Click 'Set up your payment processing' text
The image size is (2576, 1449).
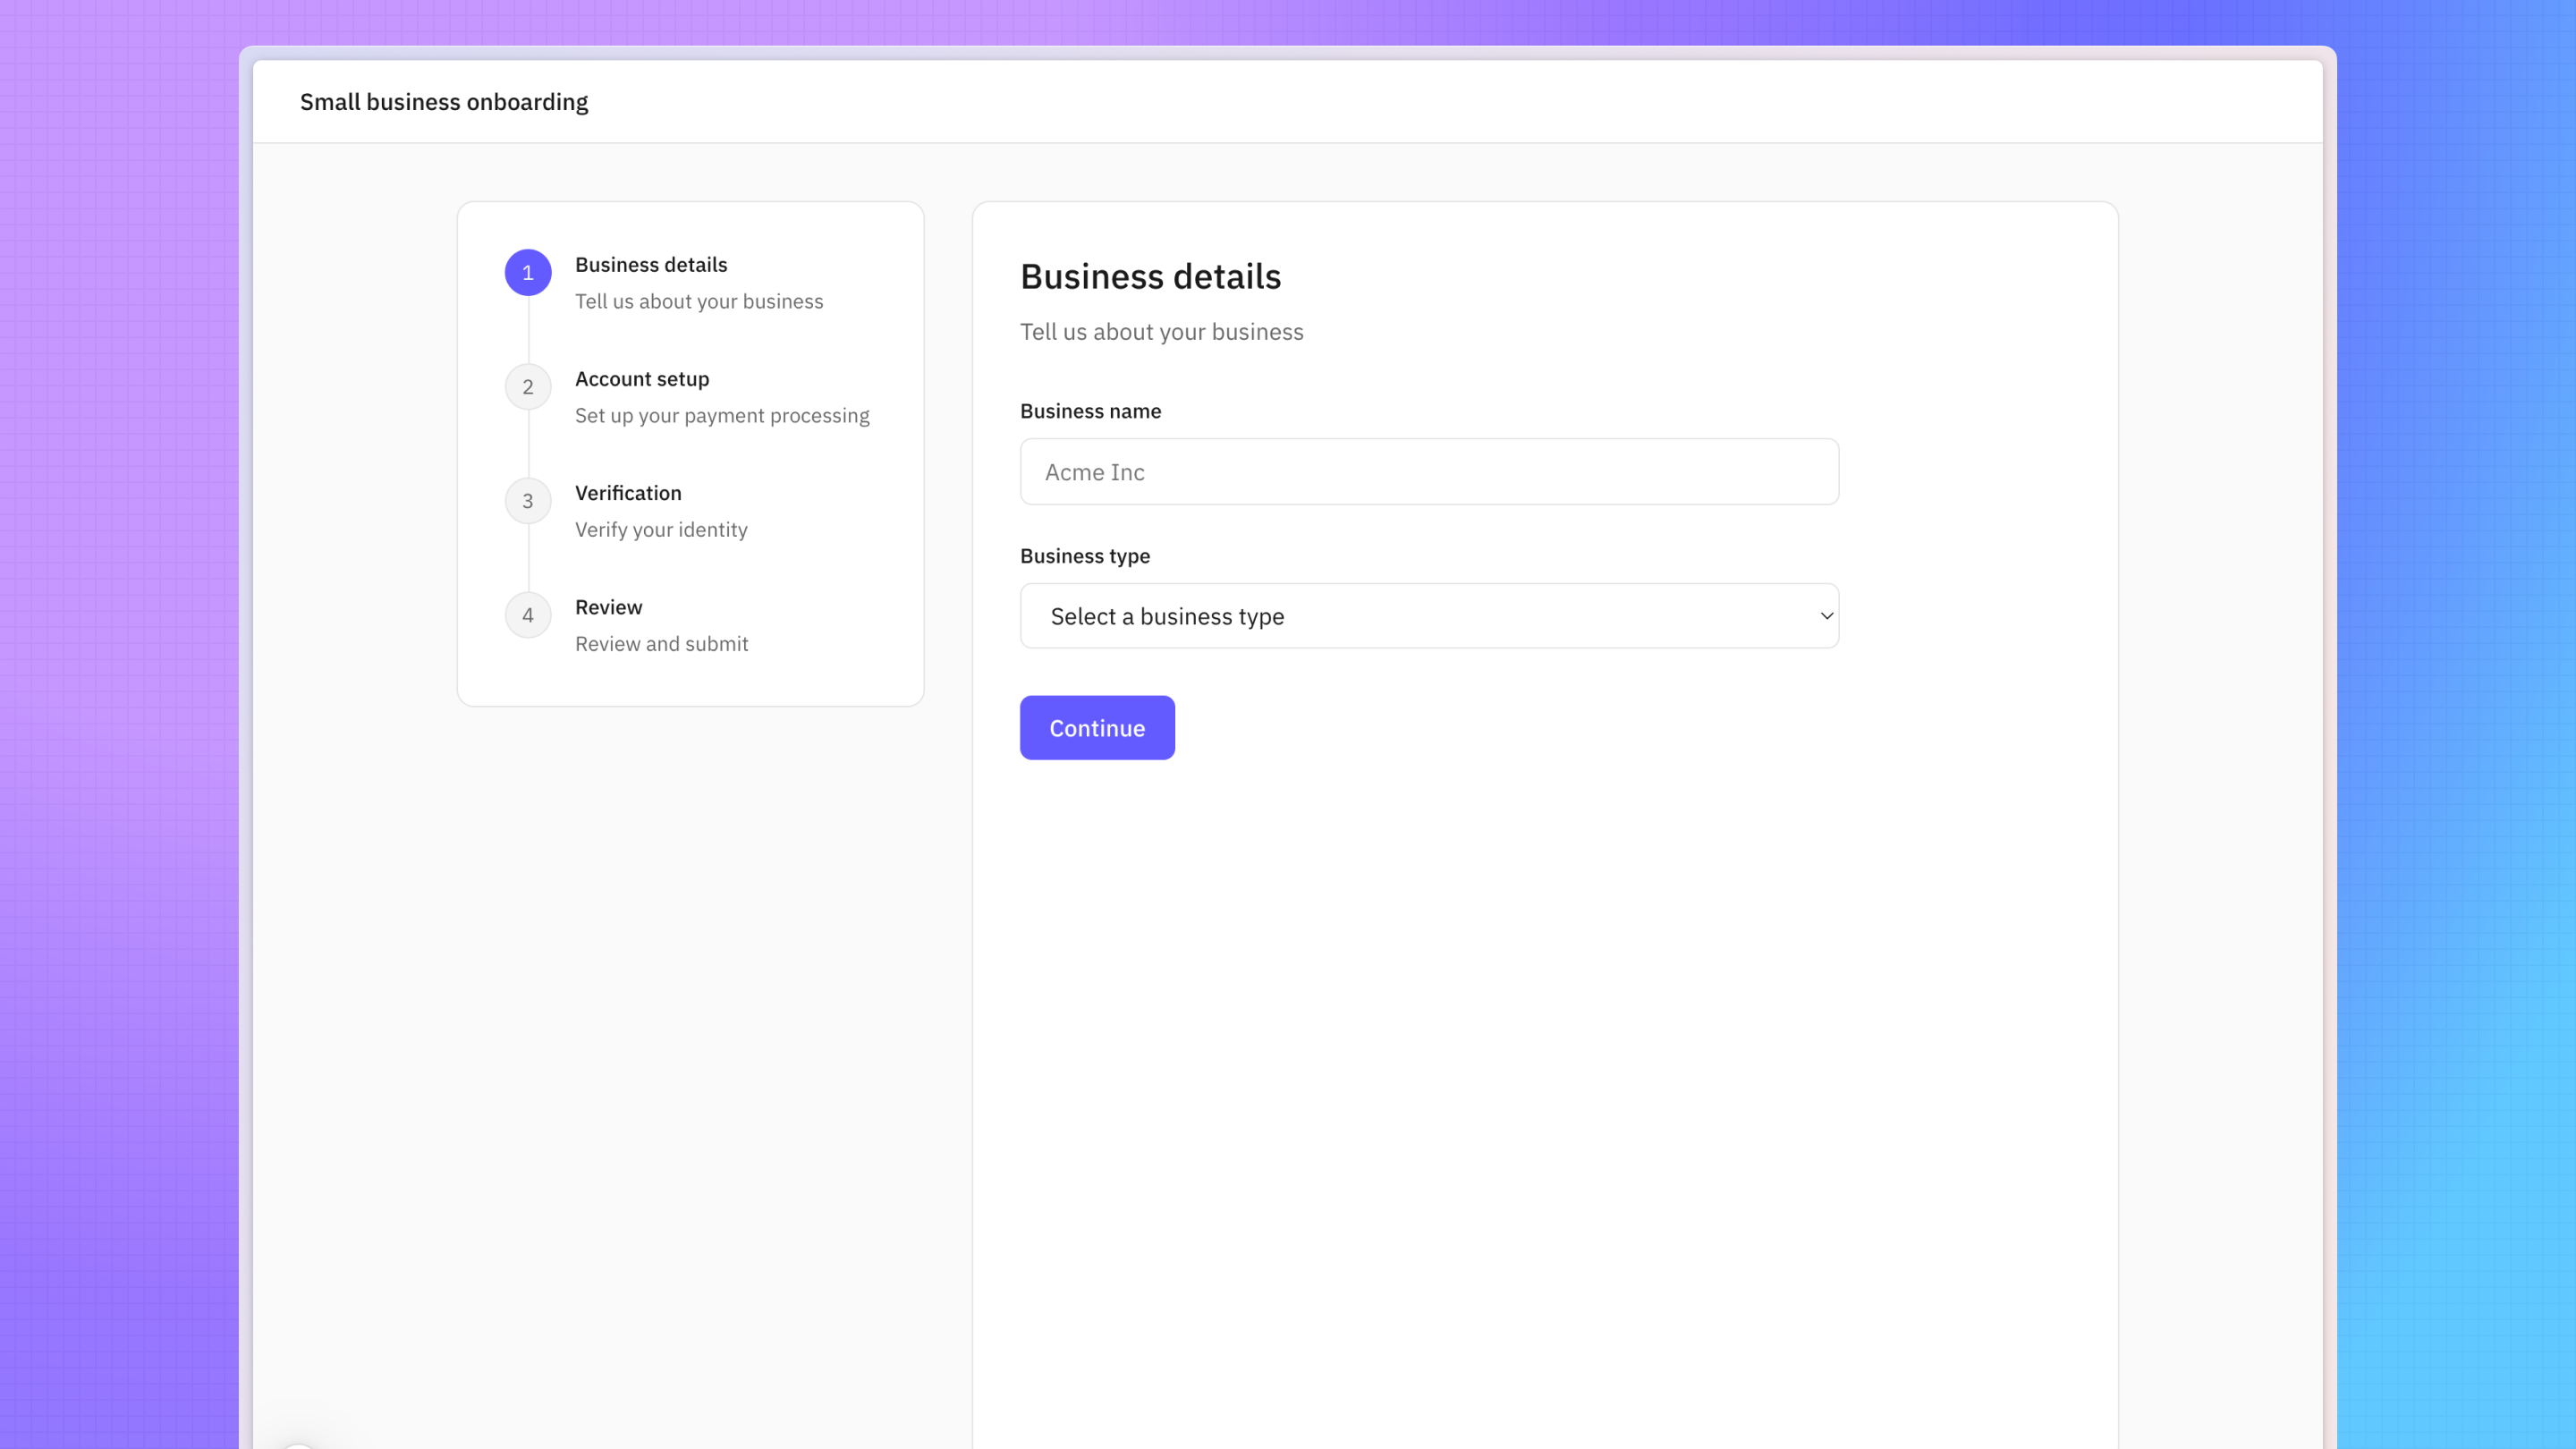pos(722,416)
